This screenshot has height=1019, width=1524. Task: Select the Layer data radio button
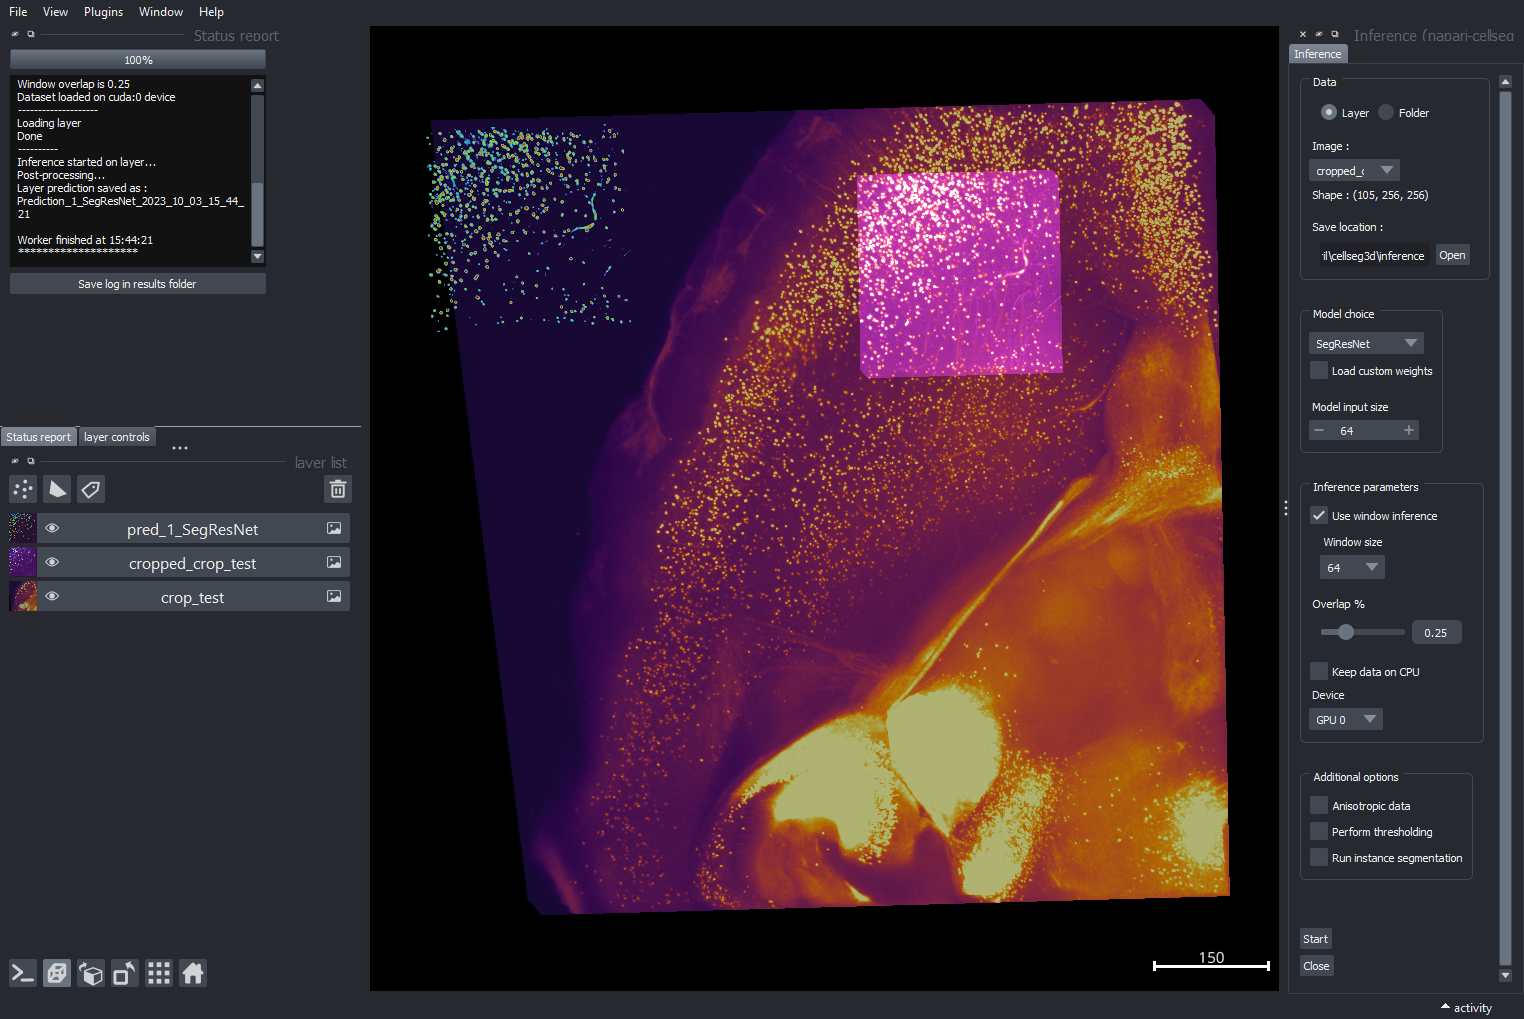pyautogui.click(x=1328, y=112)
